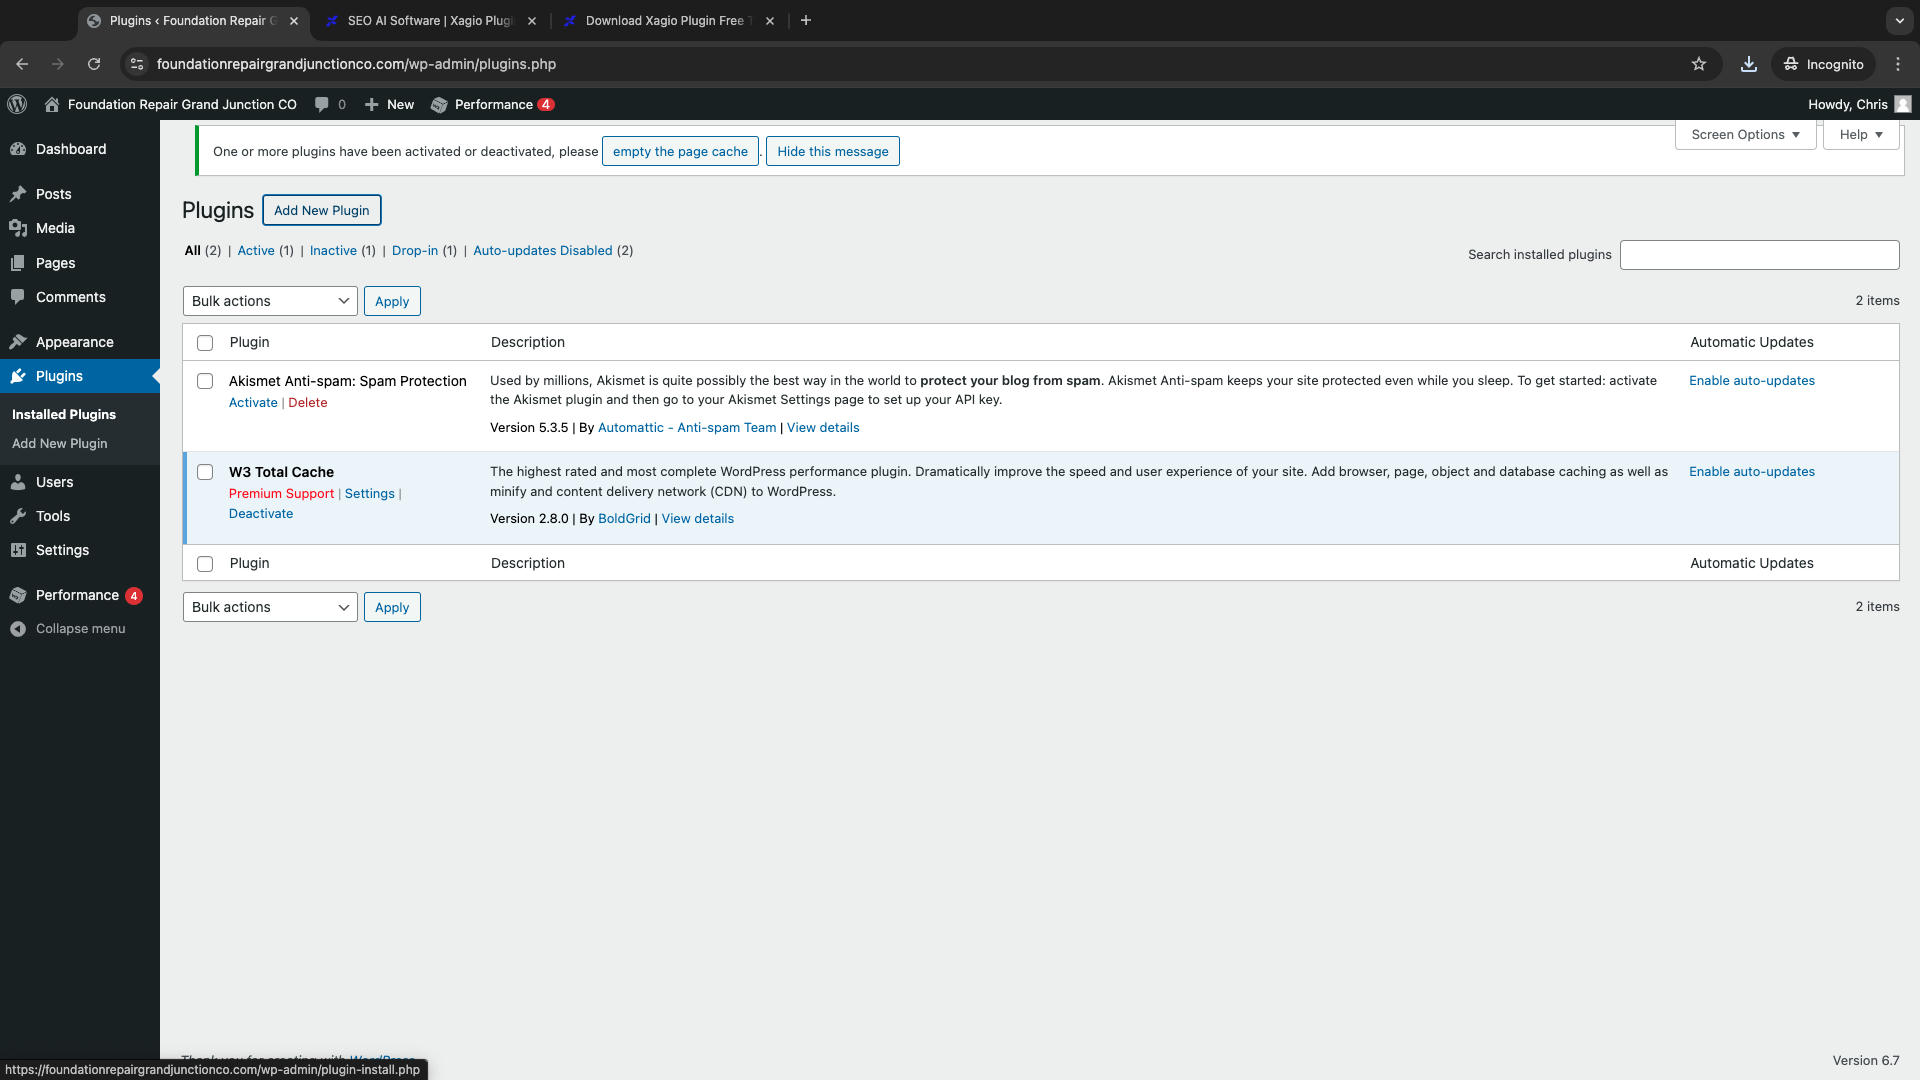
Task: Enable auto-updates for W3 Total Cache
Action: coord(1752,472)
